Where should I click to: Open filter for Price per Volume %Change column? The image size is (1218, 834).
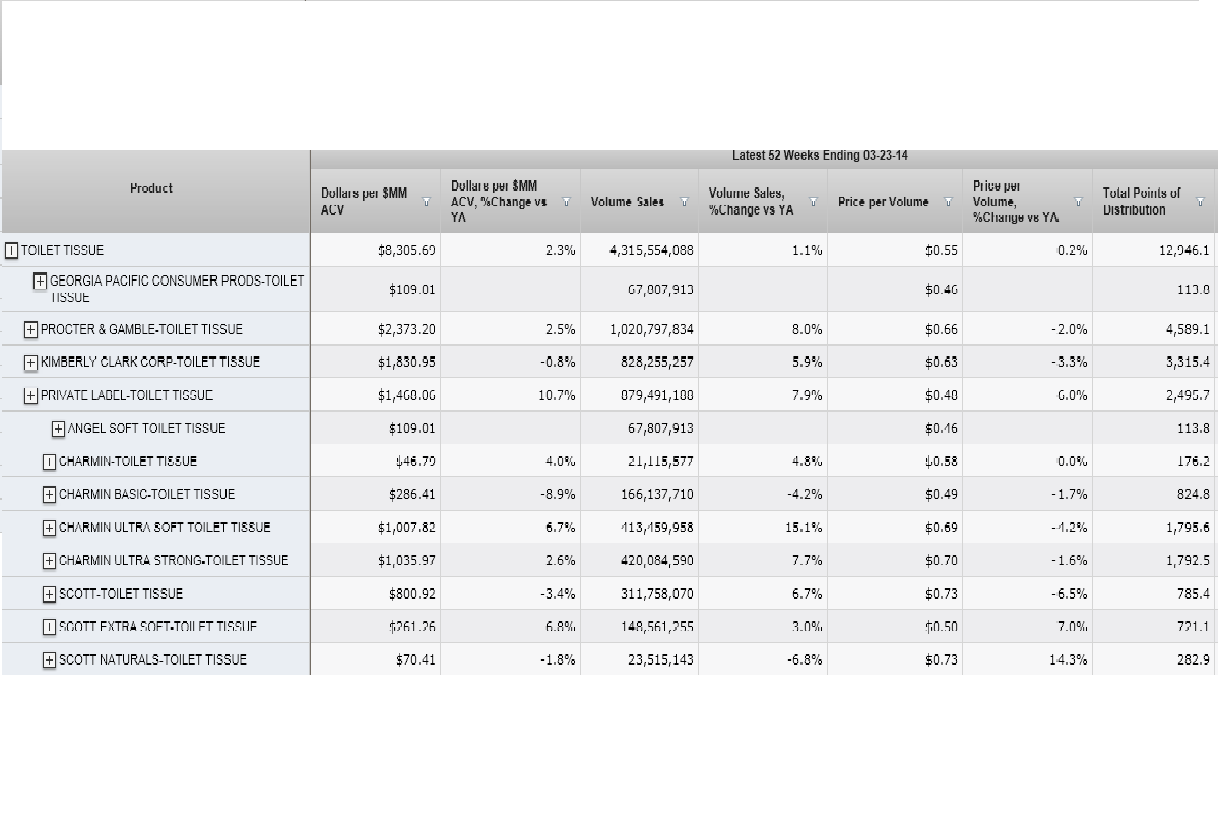[1079, 201]
